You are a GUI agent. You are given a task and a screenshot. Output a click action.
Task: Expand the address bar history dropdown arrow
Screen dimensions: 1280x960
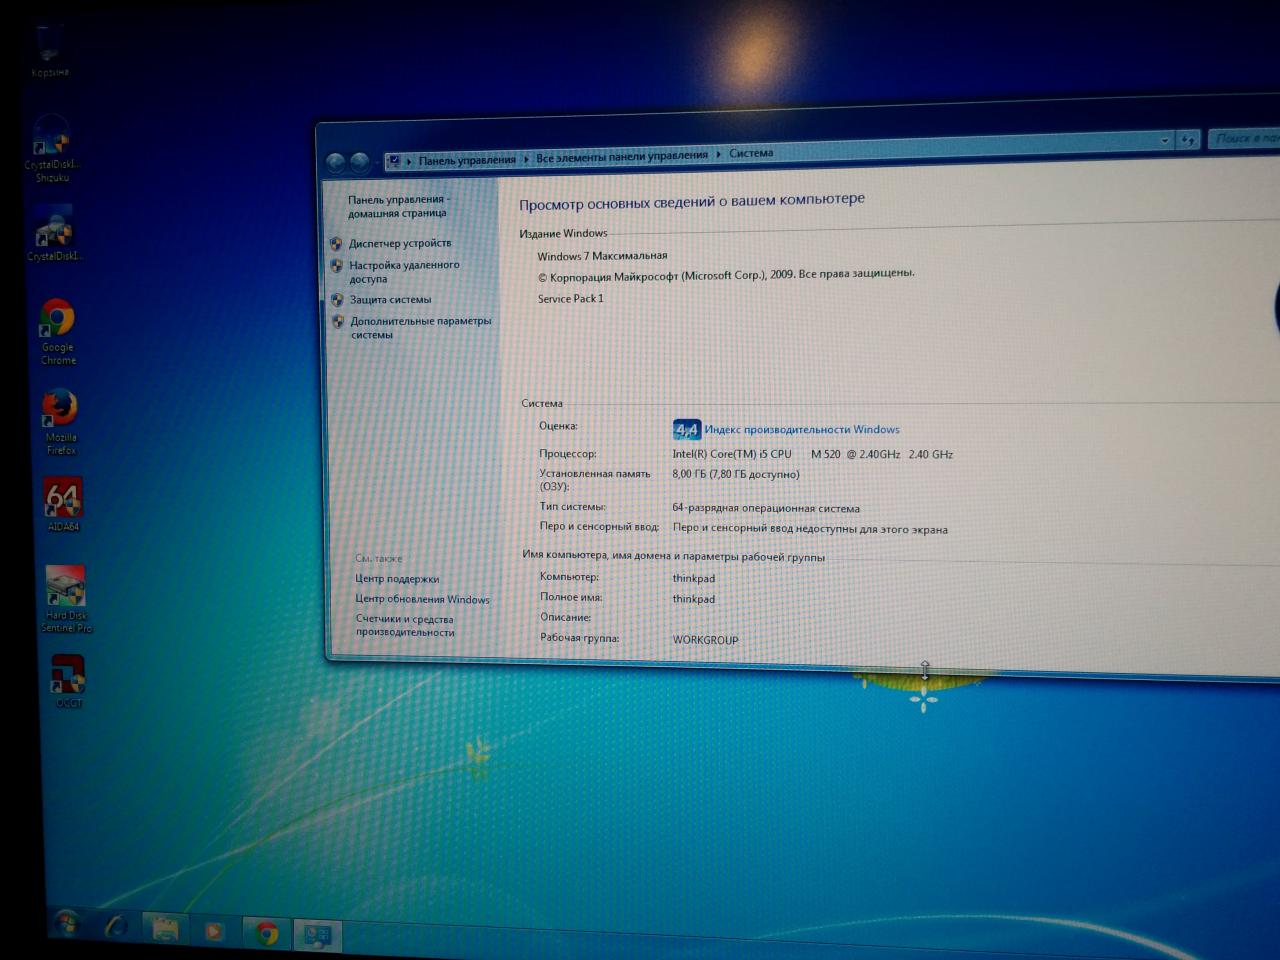click(1164, 141)
